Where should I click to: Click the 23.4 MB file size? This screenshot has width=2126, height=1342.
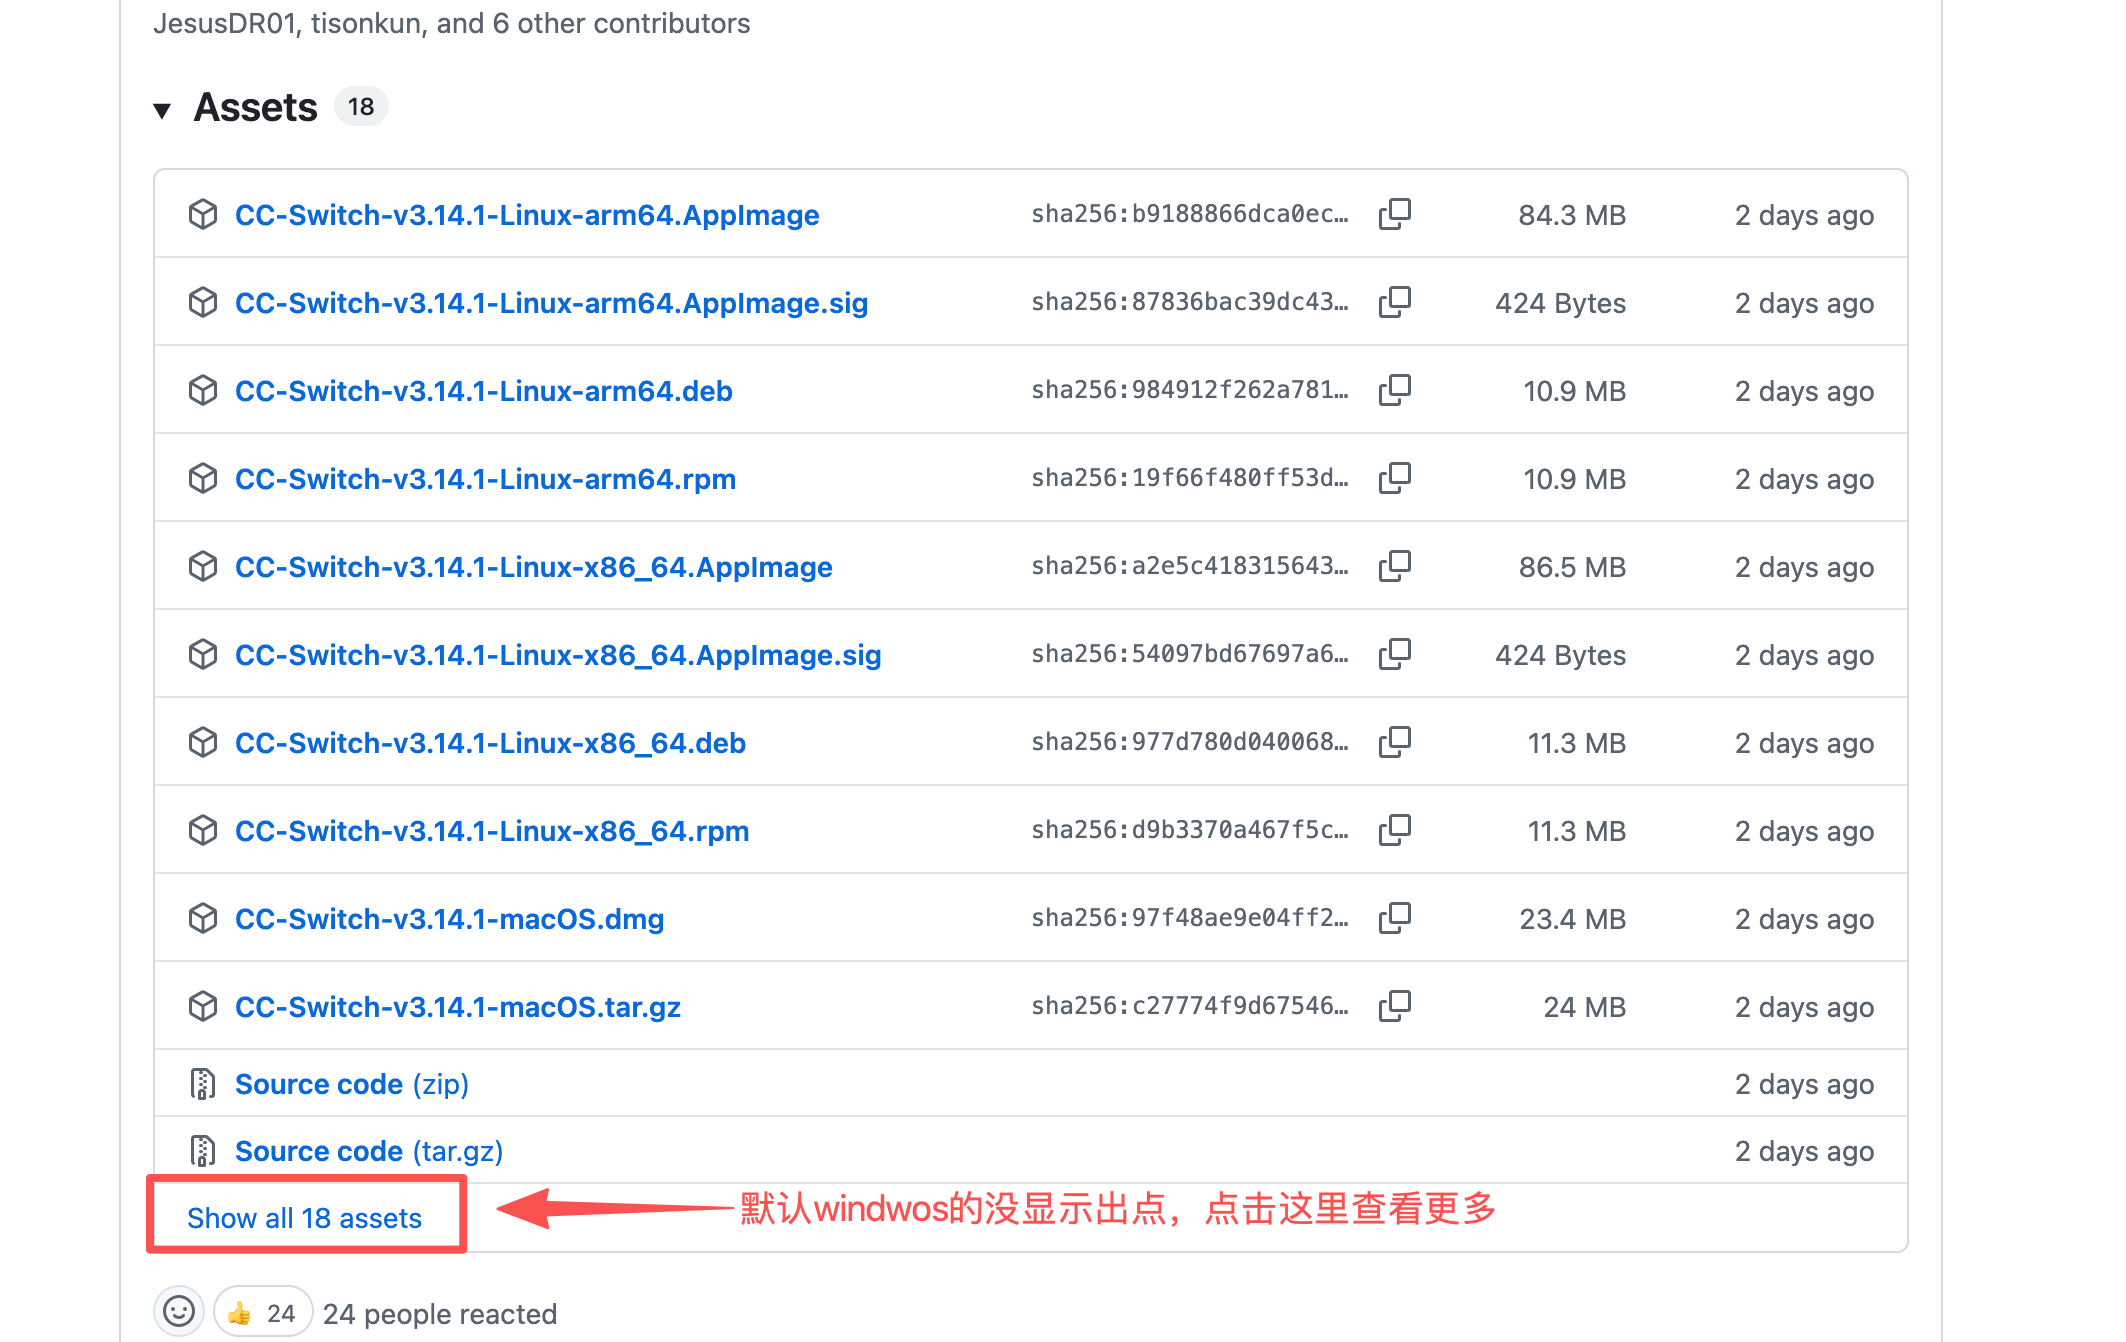[1573, 919]
